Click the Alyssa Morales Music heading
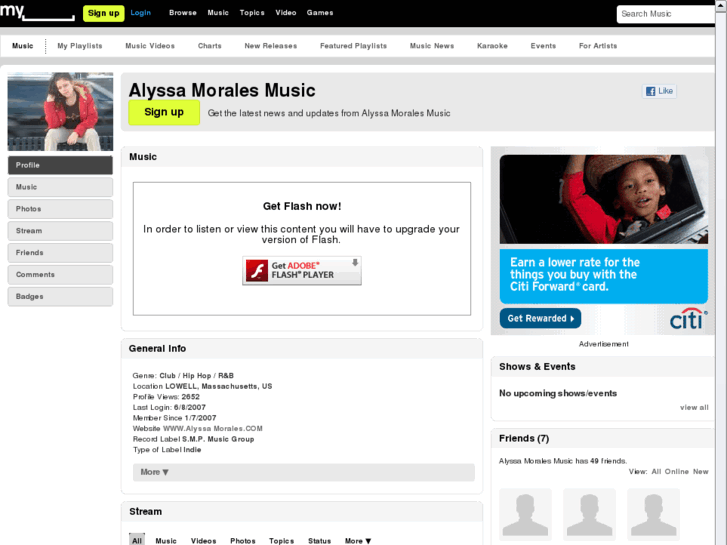727x545 pixels. (222, 90)
